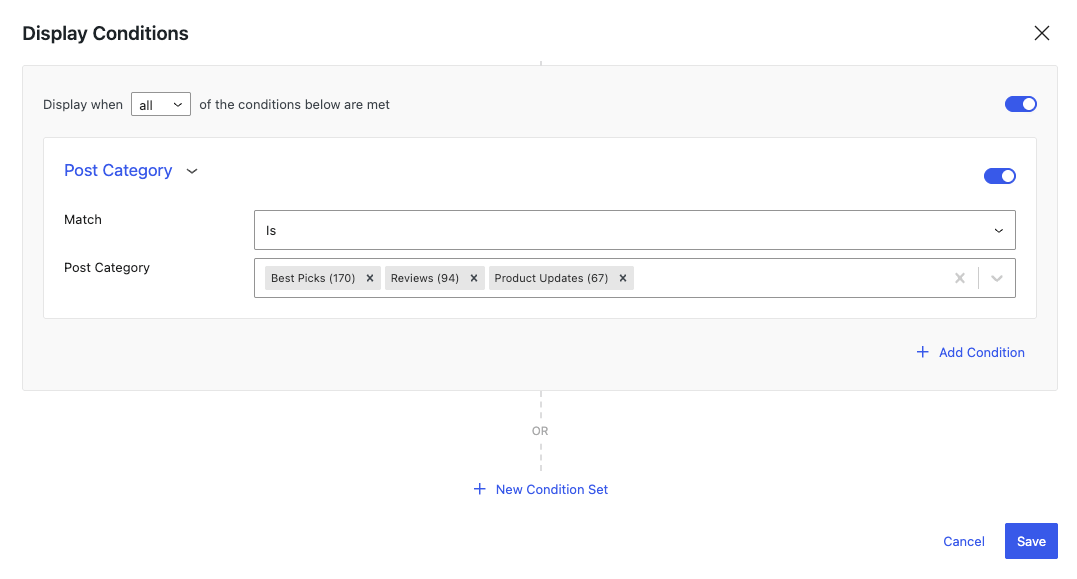
Task: Save the display conditions
Action: click(1031, 541)
